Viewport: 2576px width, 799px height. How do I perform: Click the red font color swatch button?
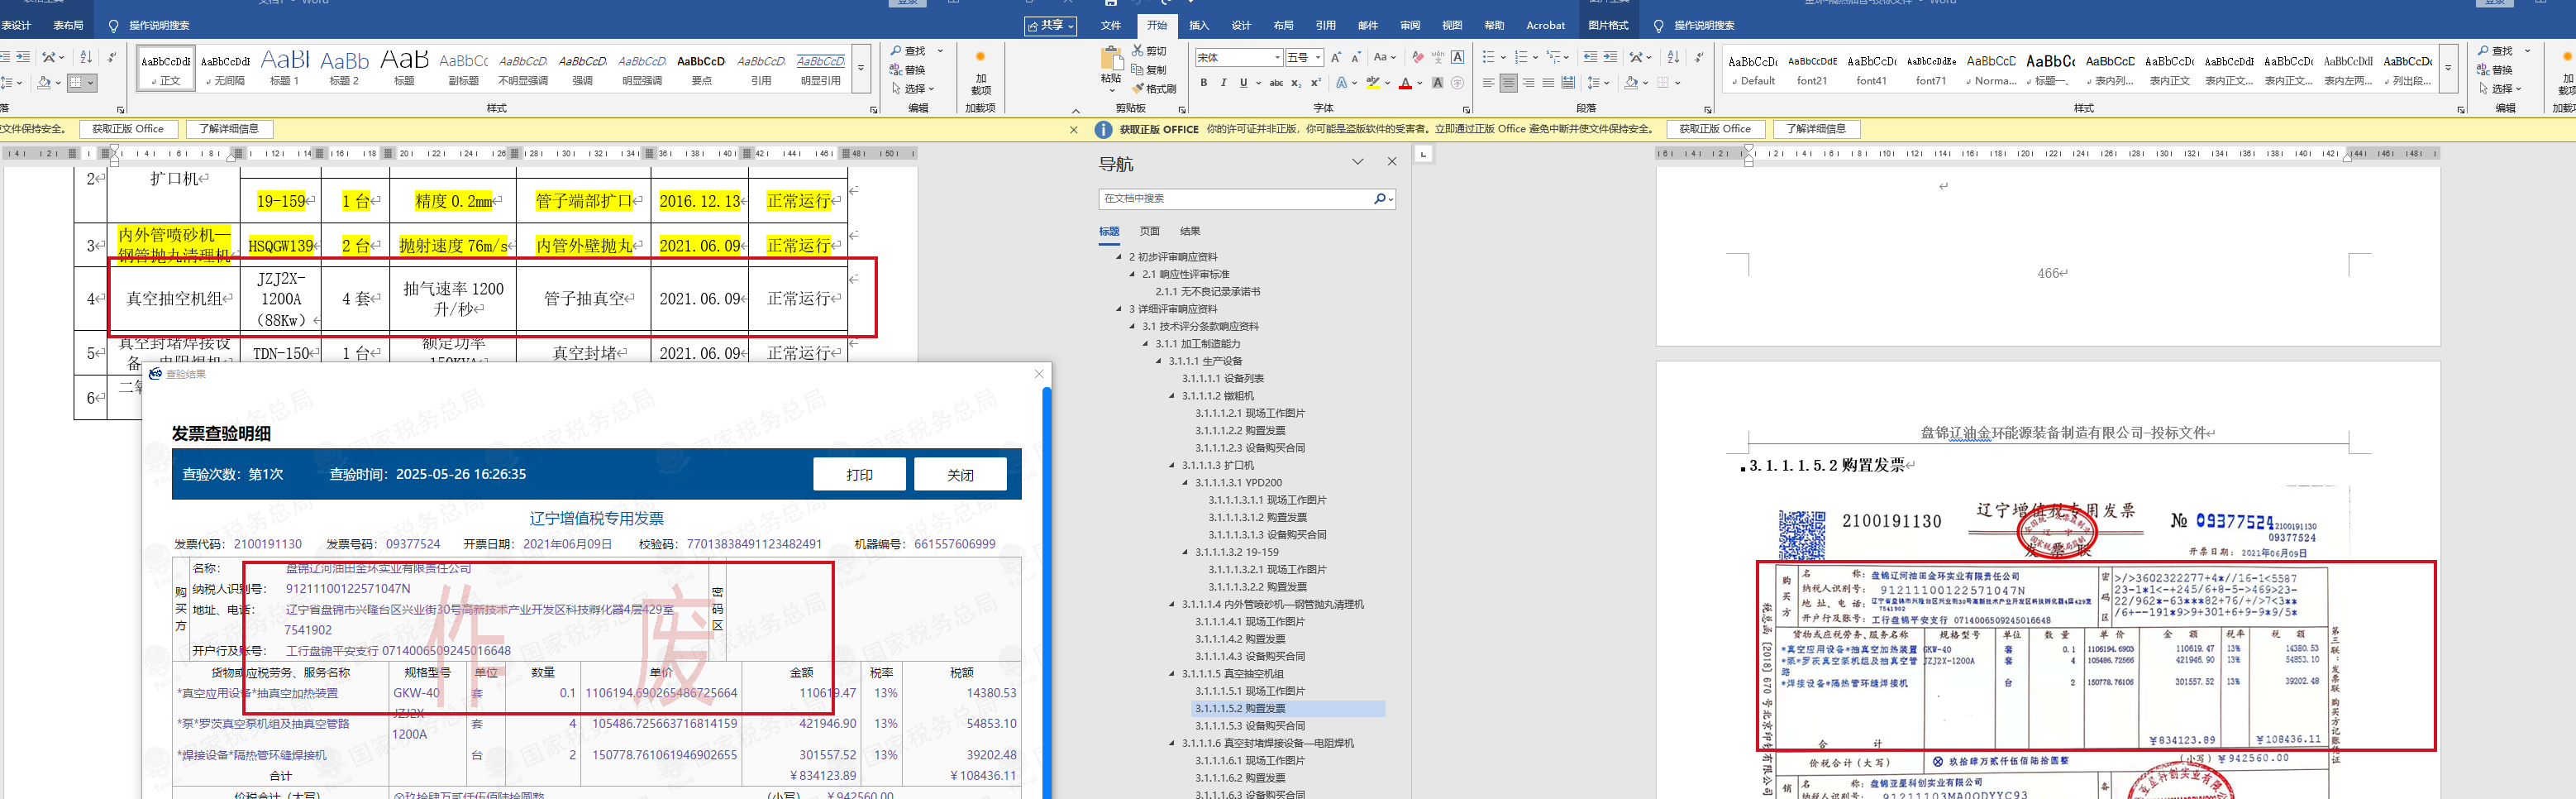[x=1405, y=83]
